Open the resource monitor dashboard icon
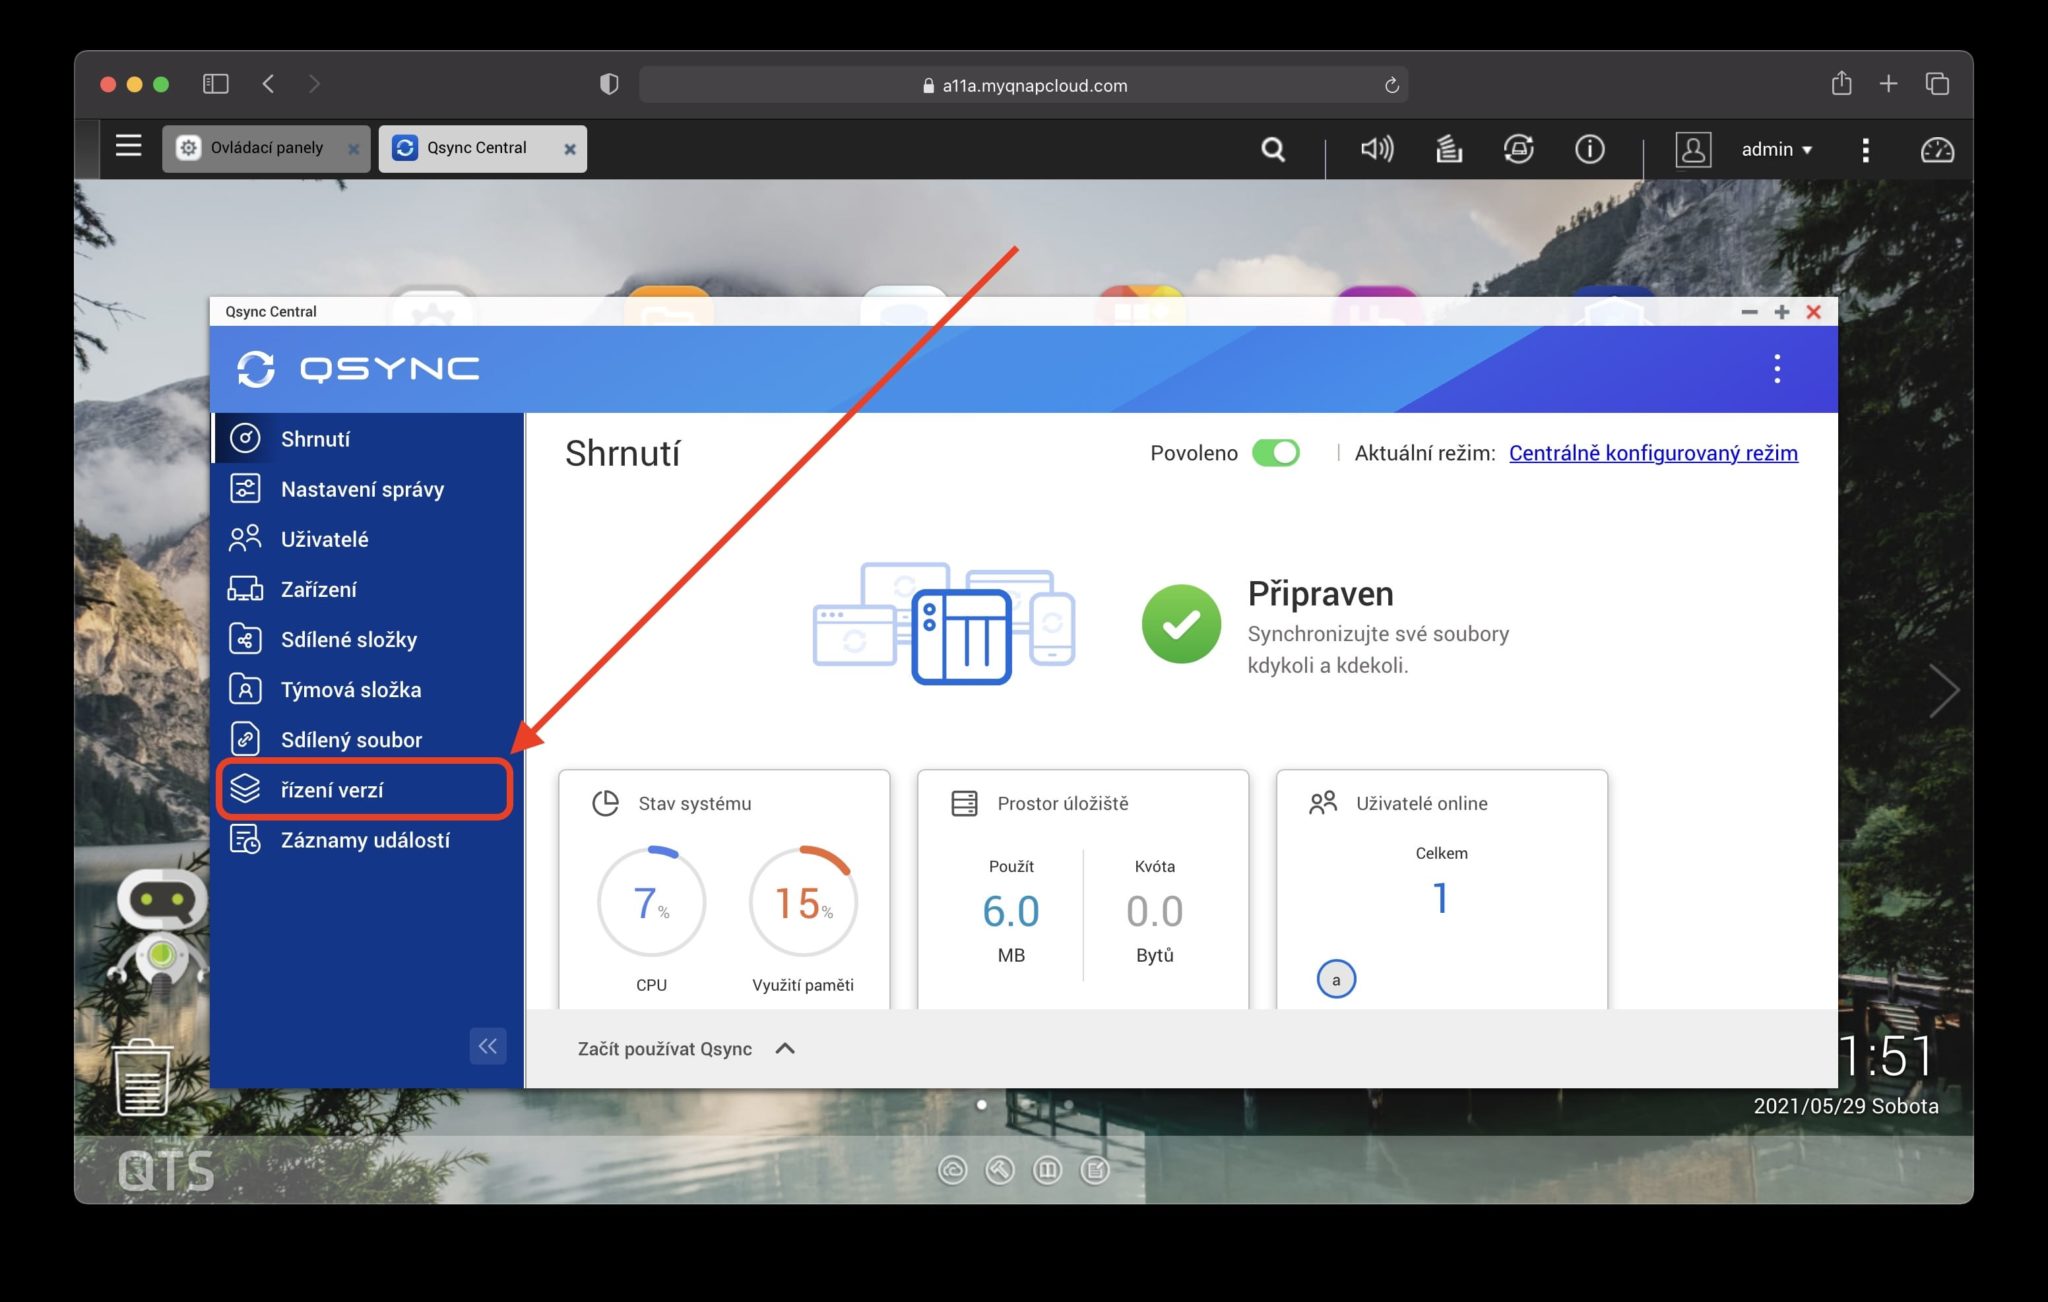The width and height of the screenshot is (2048, 1302). [1937, 151]
